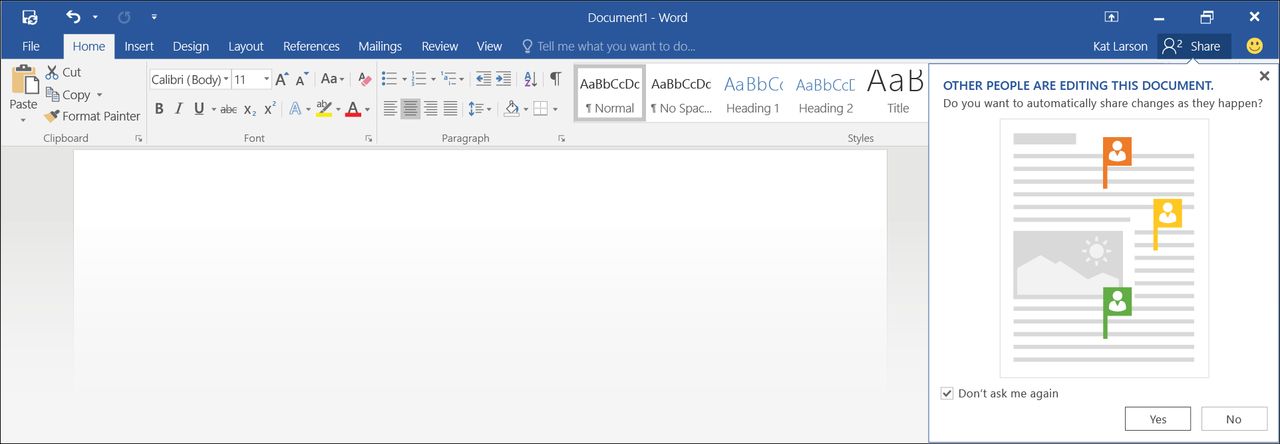Open the References tab
The image size is (1280, 444).
(x=311, y=46)
